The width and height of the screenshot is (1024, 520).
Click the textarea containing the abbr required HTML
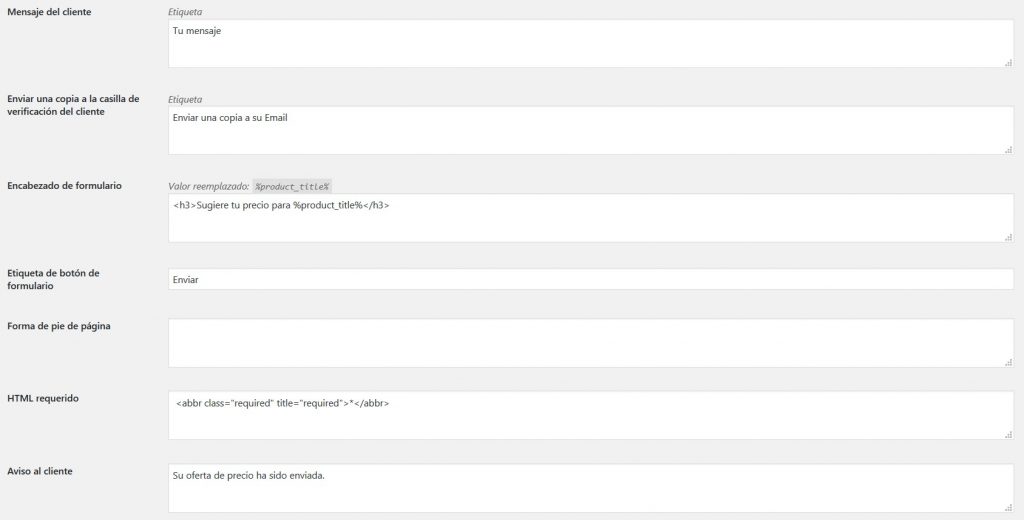coord(590,415)
